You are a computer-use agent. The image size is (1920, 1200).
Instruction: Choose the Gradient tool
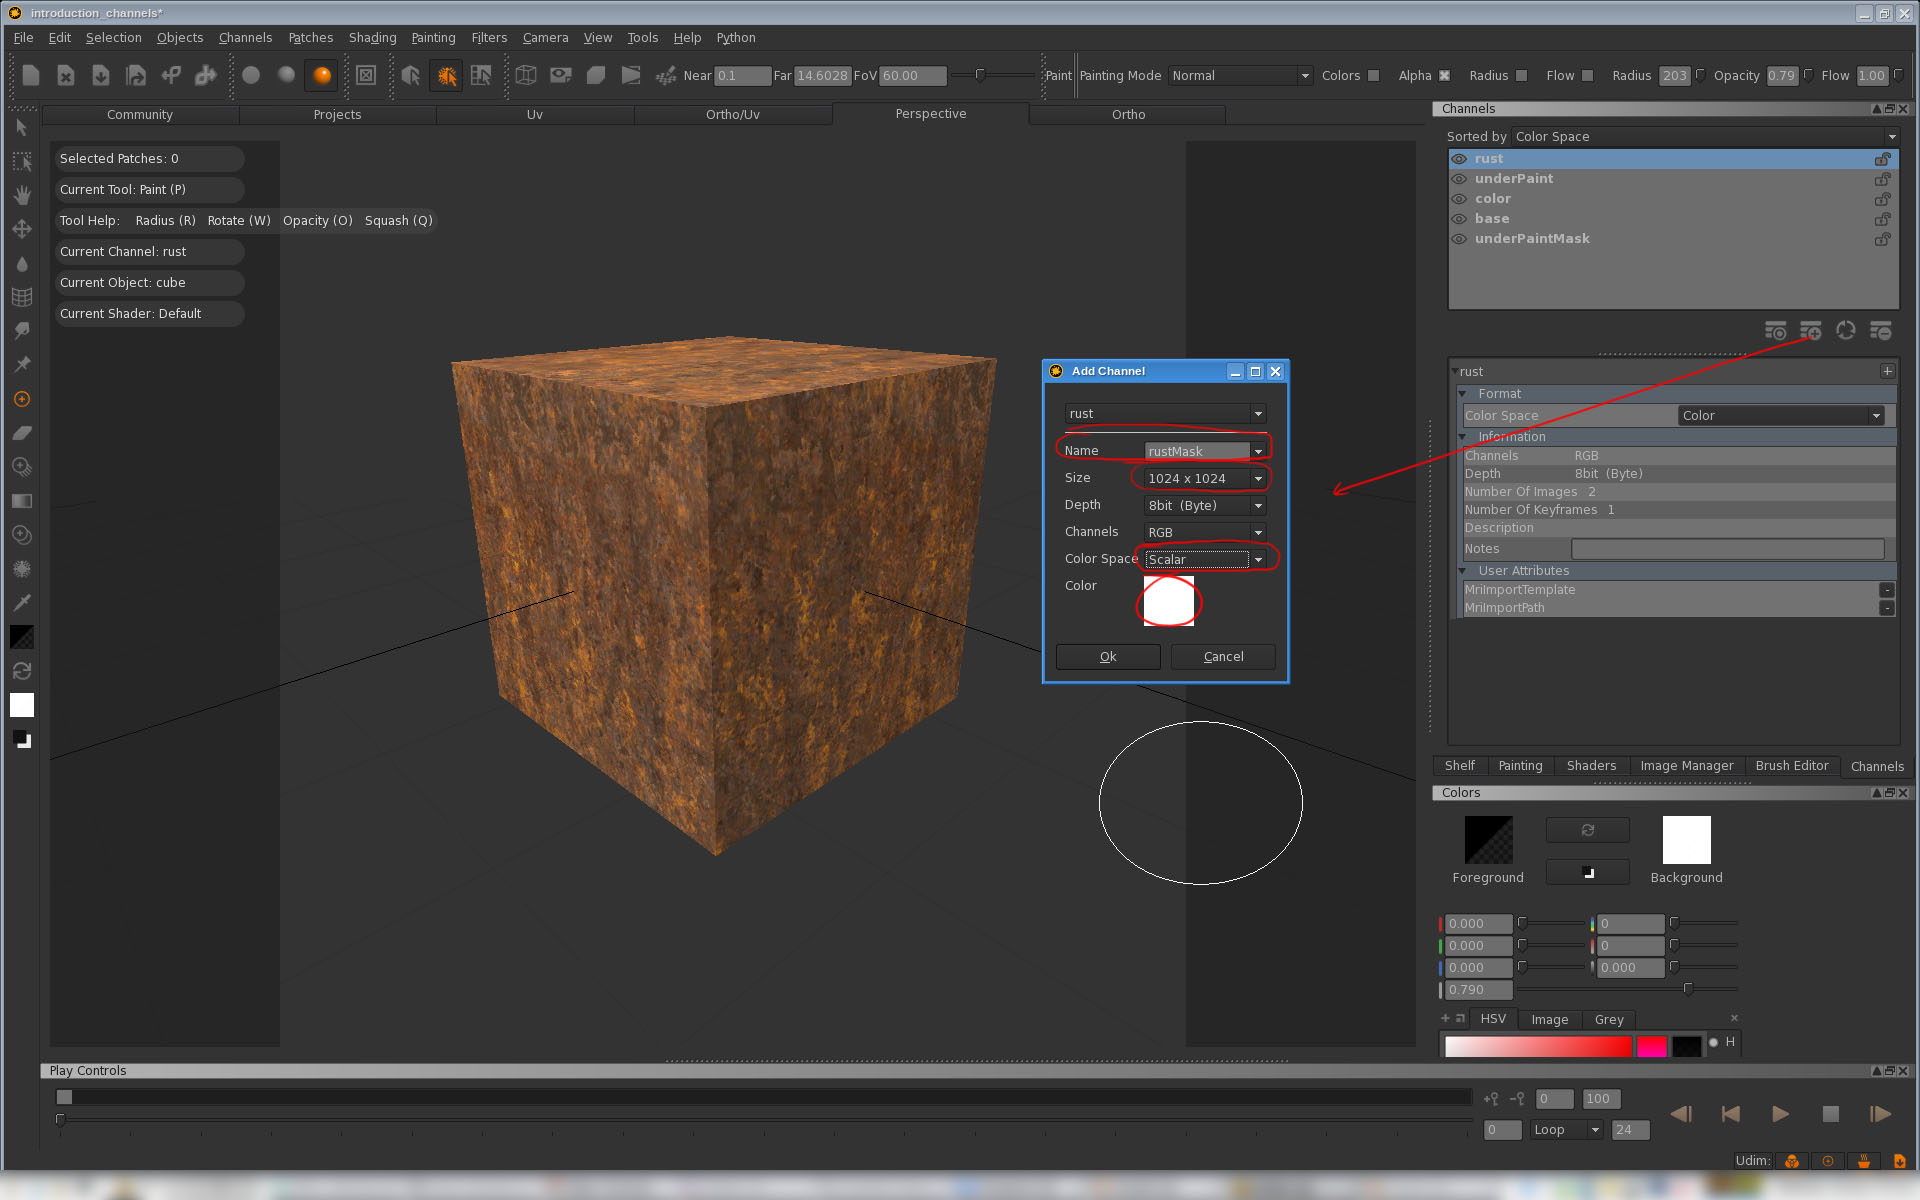point(22,501)
